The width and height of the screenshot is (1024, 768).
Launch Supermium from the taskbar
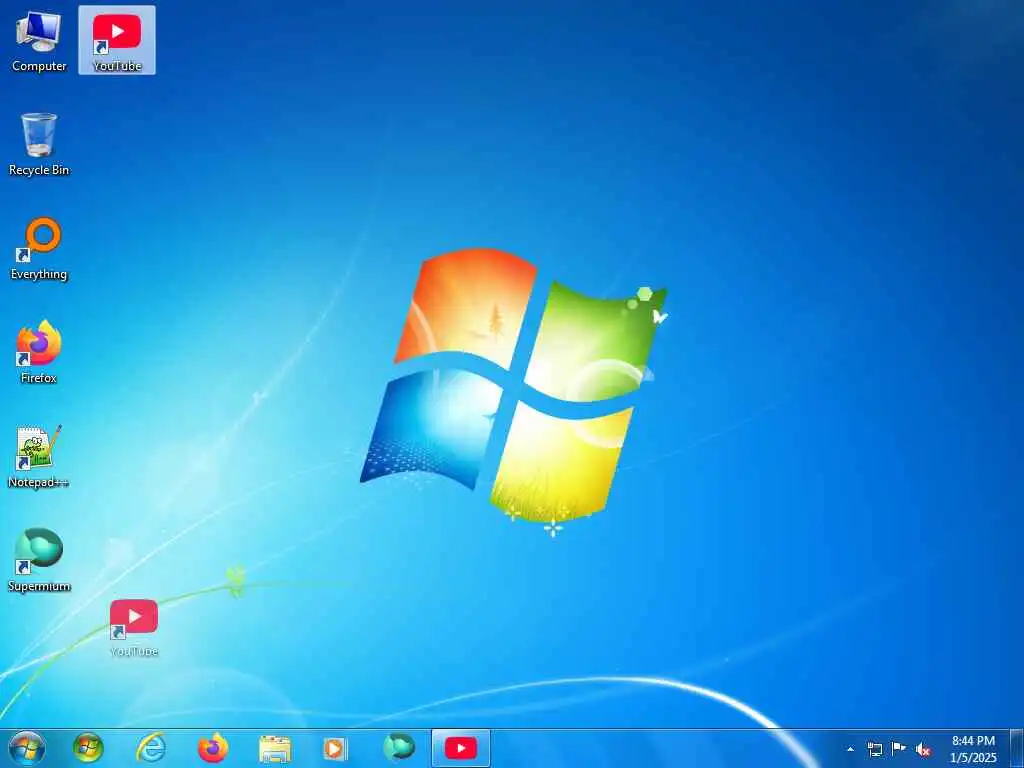coord(399,748)
